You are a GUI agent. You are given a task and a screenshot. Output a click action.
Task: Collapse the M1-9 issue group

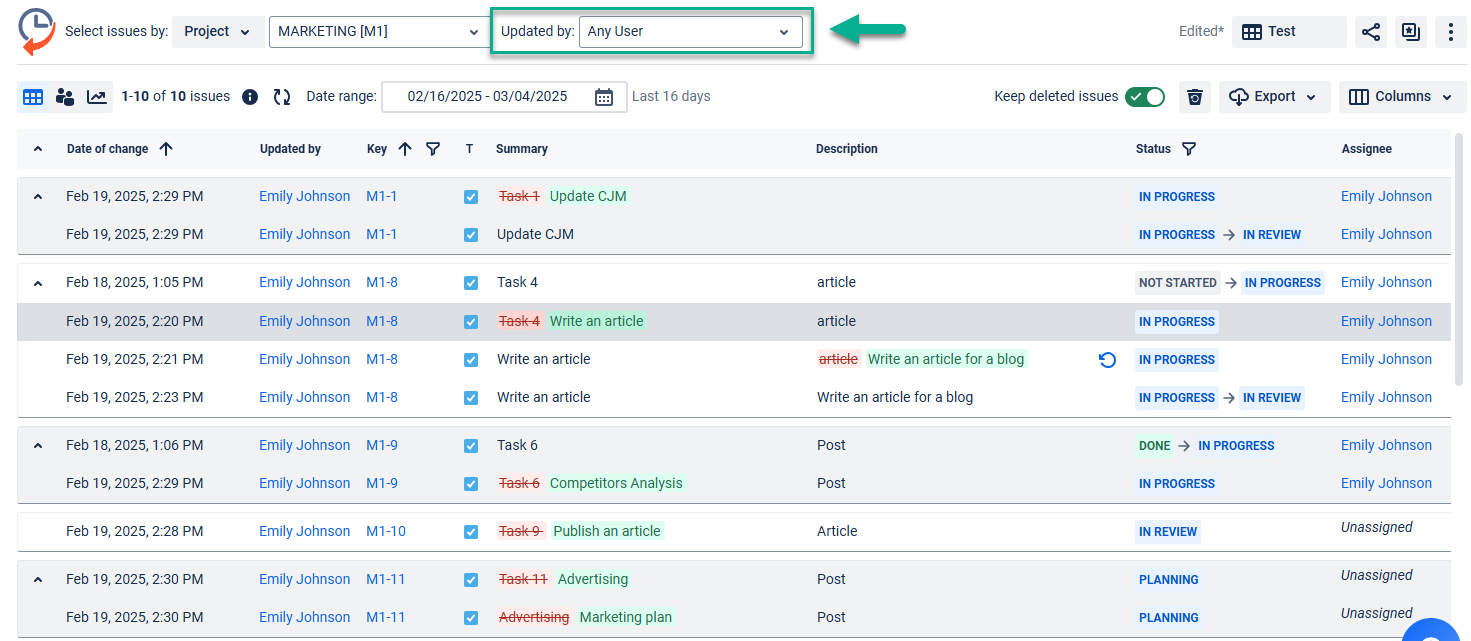tap(38, 446)
